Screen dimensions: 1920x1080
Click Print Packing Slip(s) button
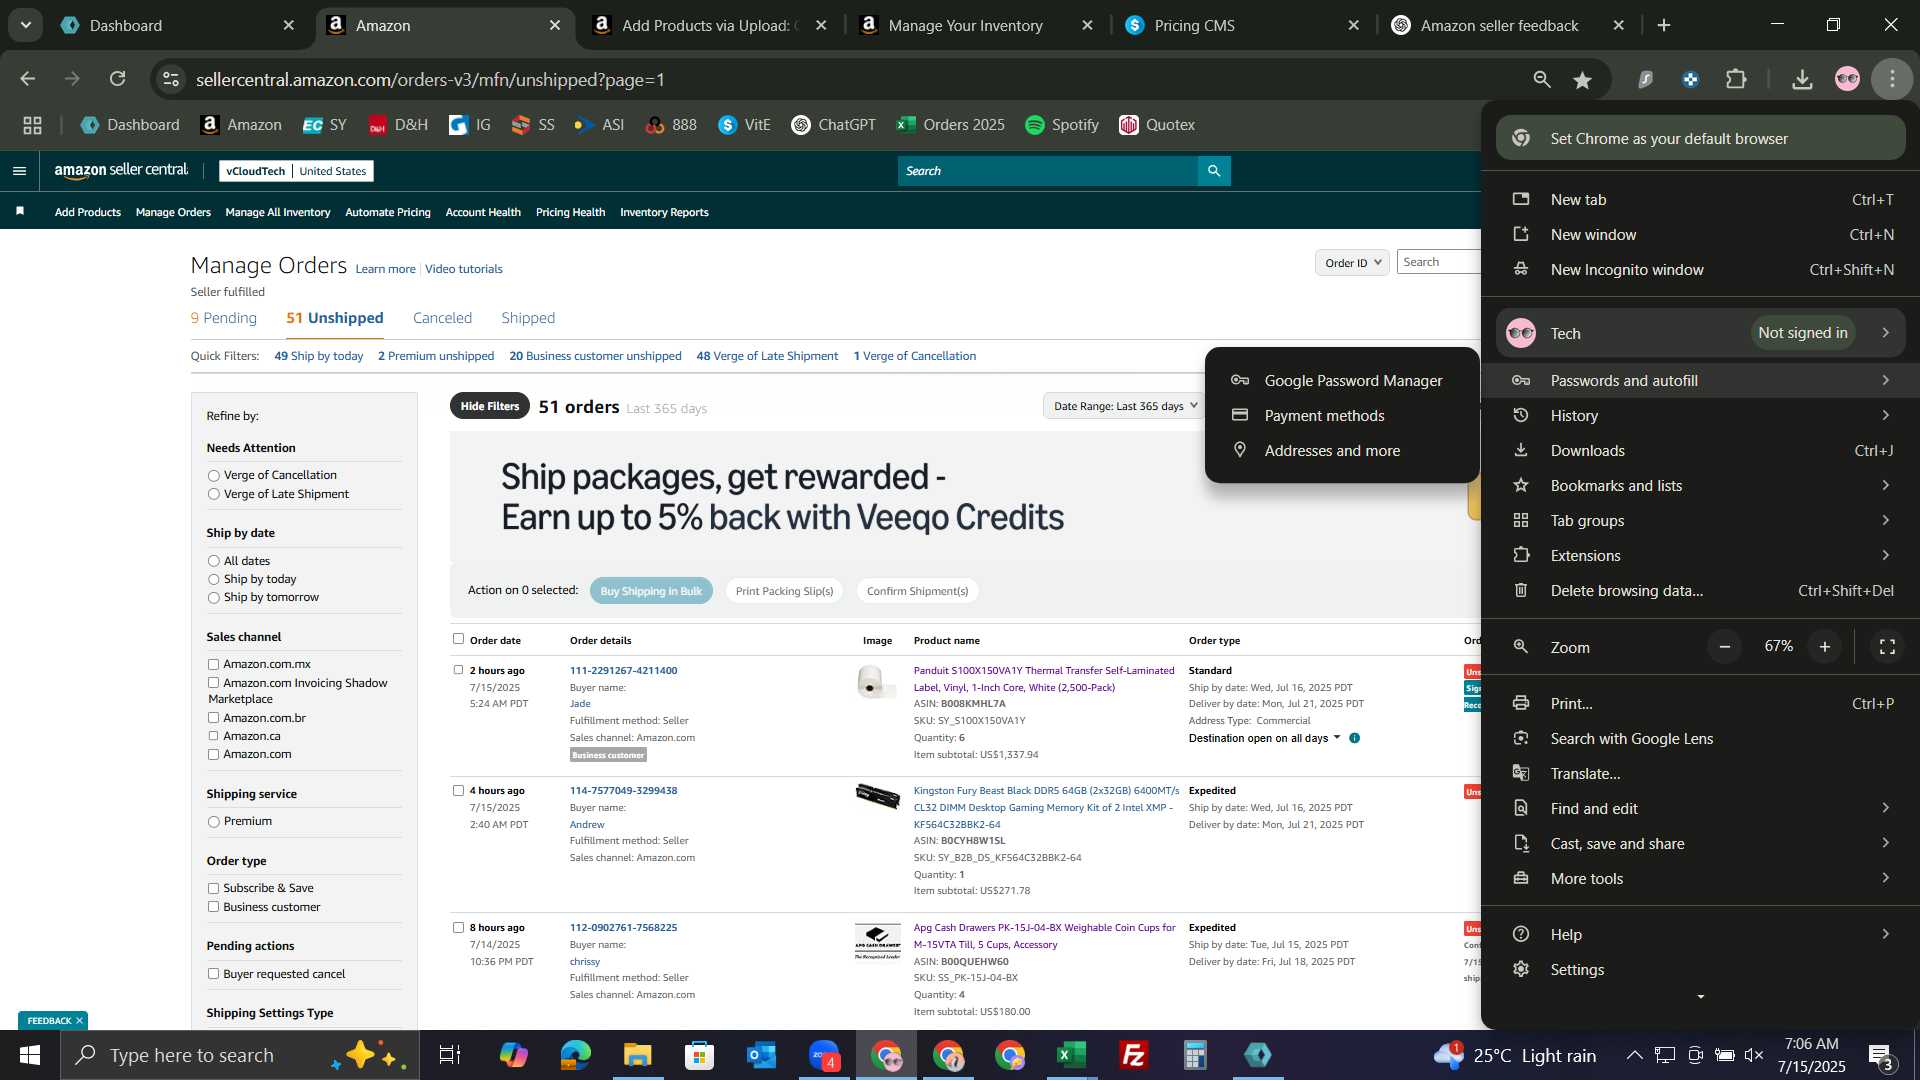784,591
